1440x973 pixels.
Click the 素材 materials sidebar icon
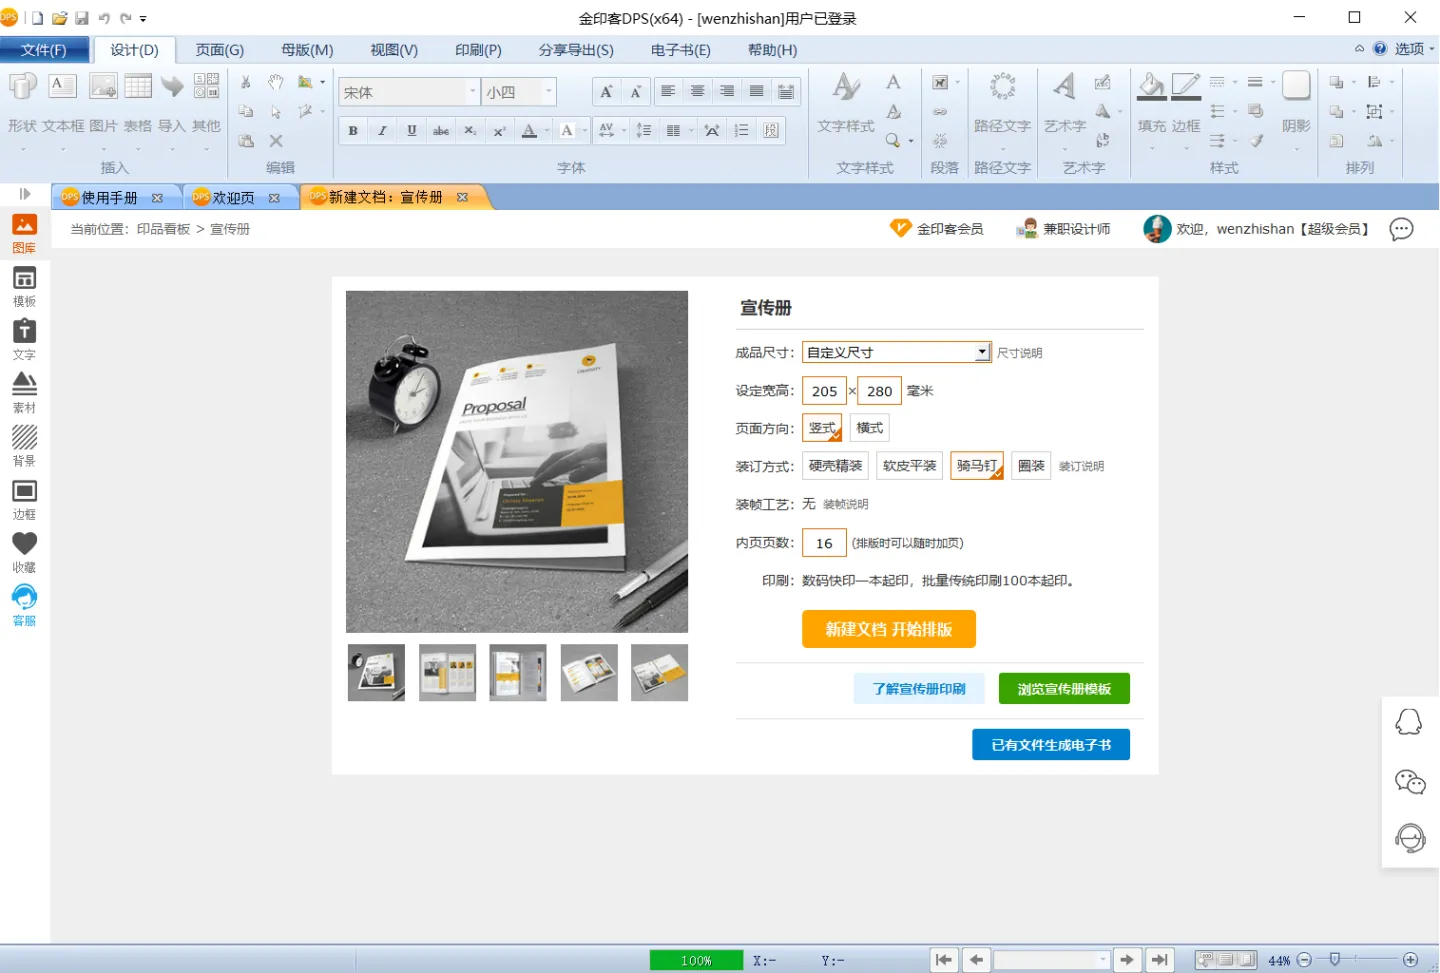24,392
